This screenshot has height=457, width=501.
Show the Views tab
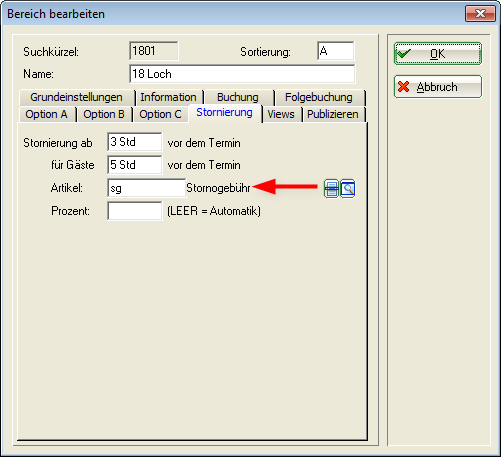coord(281,114)
